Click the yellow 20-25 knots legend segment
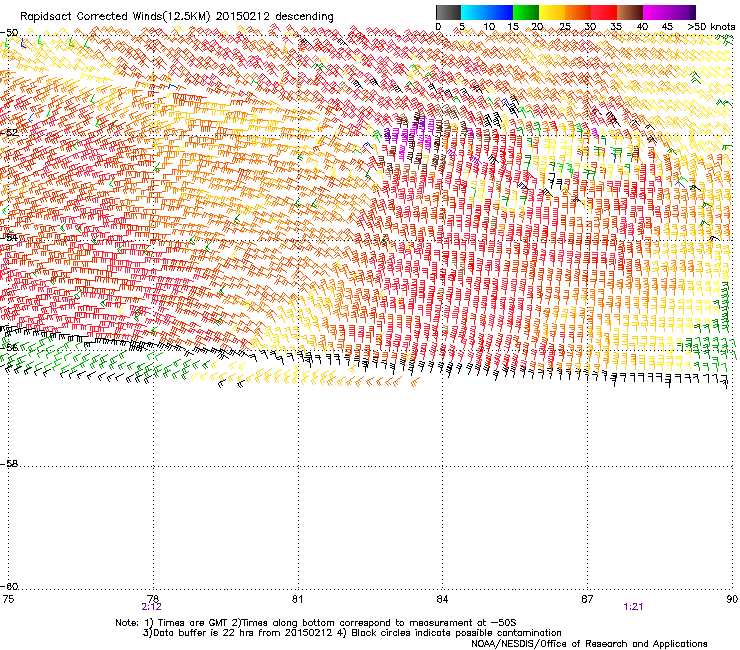The height and width of the screenshot is (650, 740). (x=552, y=12)
